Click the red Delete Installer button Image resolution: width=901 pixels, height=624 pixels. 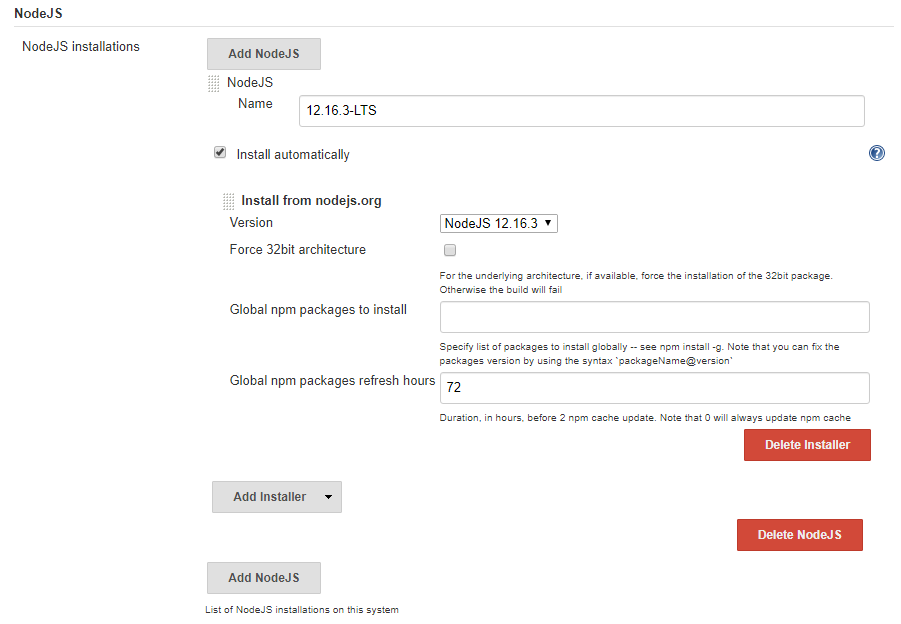807,445
